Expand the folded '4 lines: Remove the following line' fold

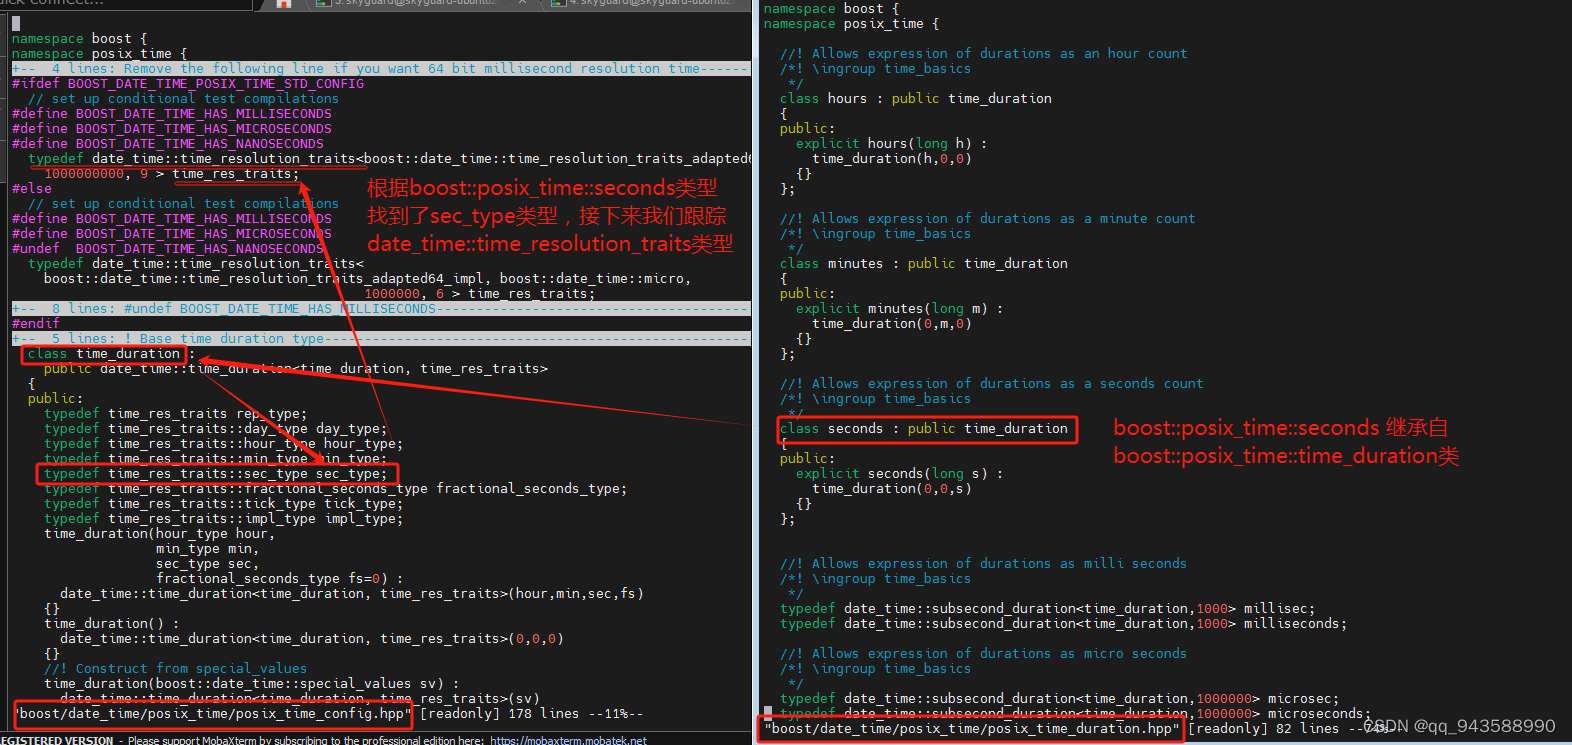point(380,68)
